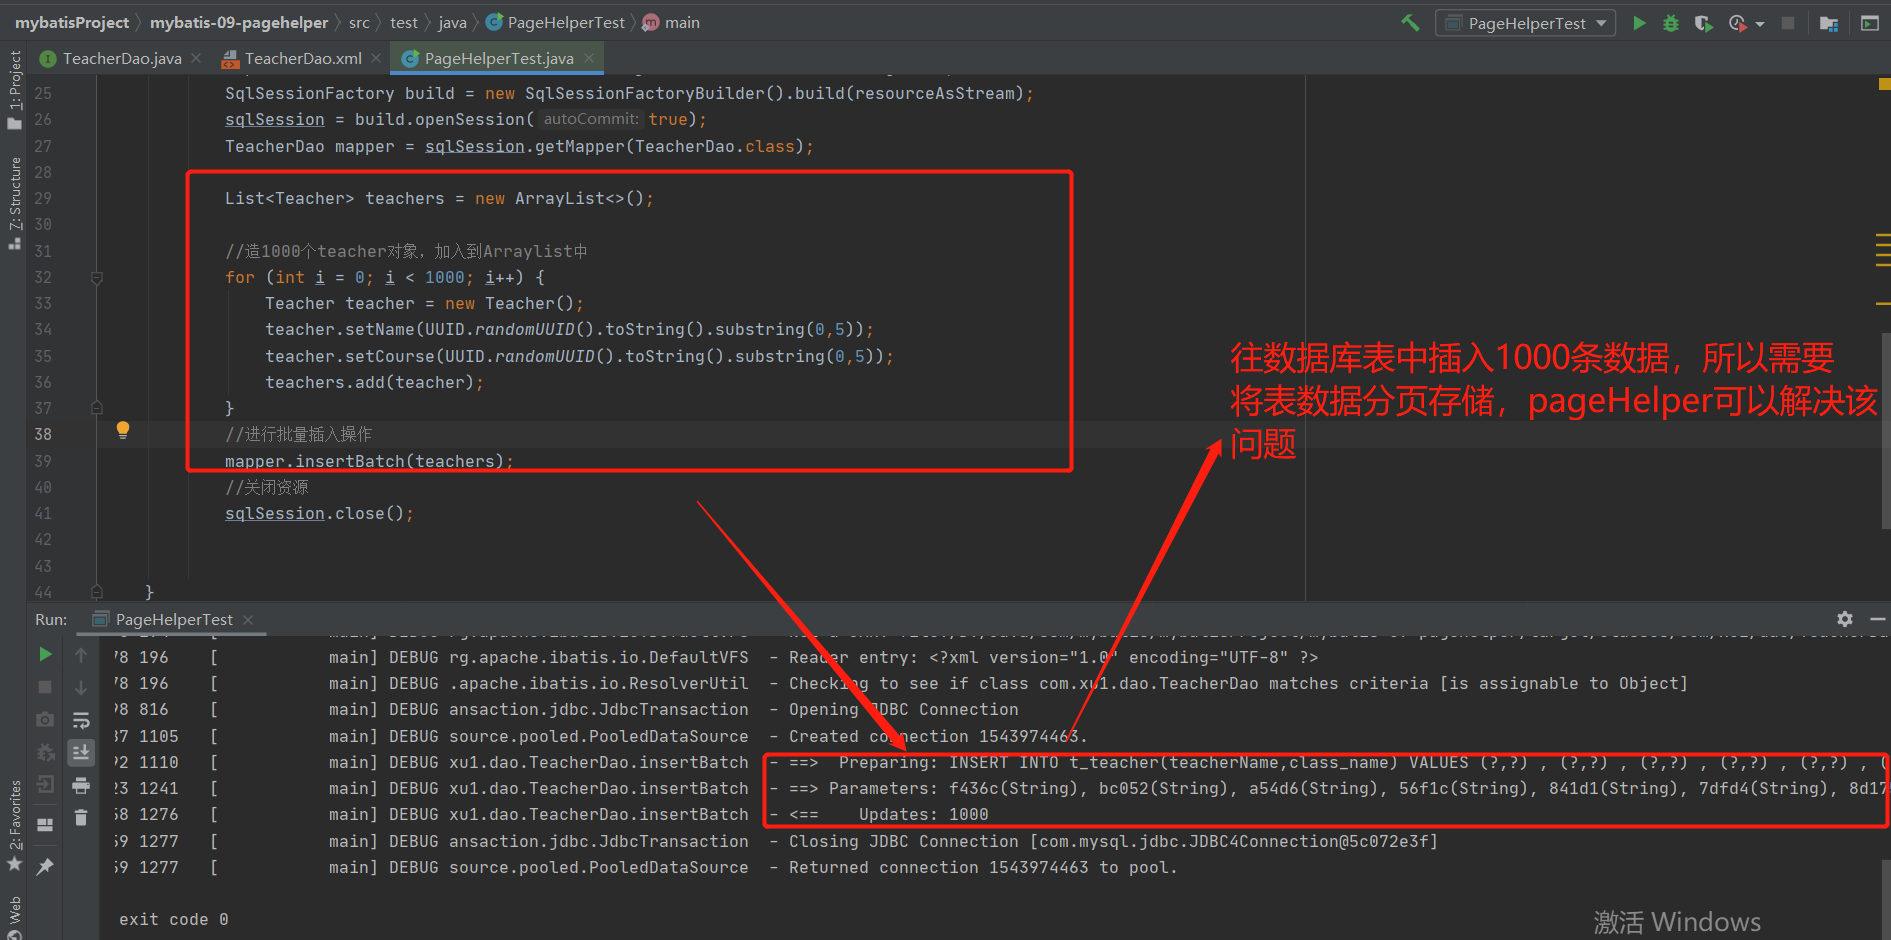Screen dimensions: 1891x940
Task: Click PageHelperTest class in breadcrumb
Action: pos(556,22)
